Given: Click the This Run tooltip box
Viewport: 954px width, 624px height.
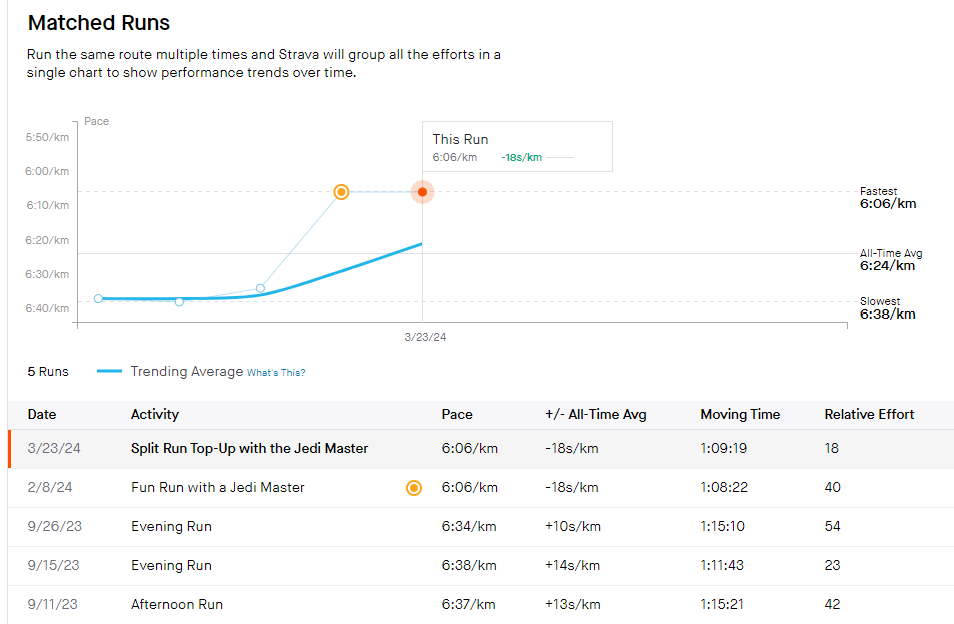Looking at the screenshot, I should click(x=516, y=147).
